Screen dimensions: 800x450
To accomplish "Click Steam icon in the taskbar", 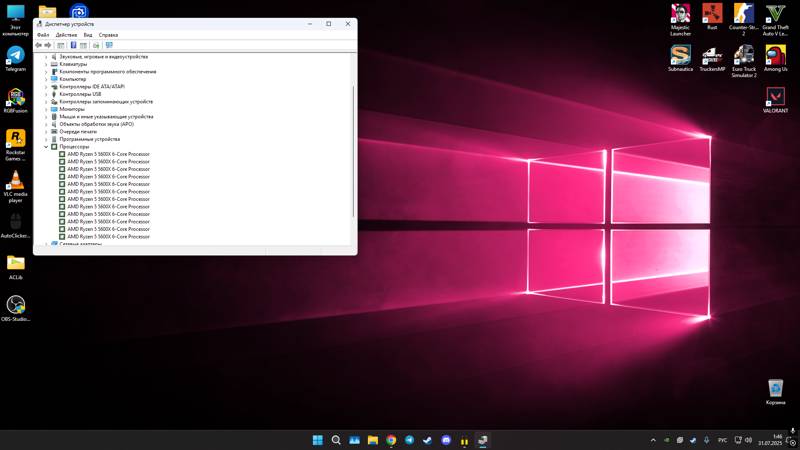I will pos(428,440).
